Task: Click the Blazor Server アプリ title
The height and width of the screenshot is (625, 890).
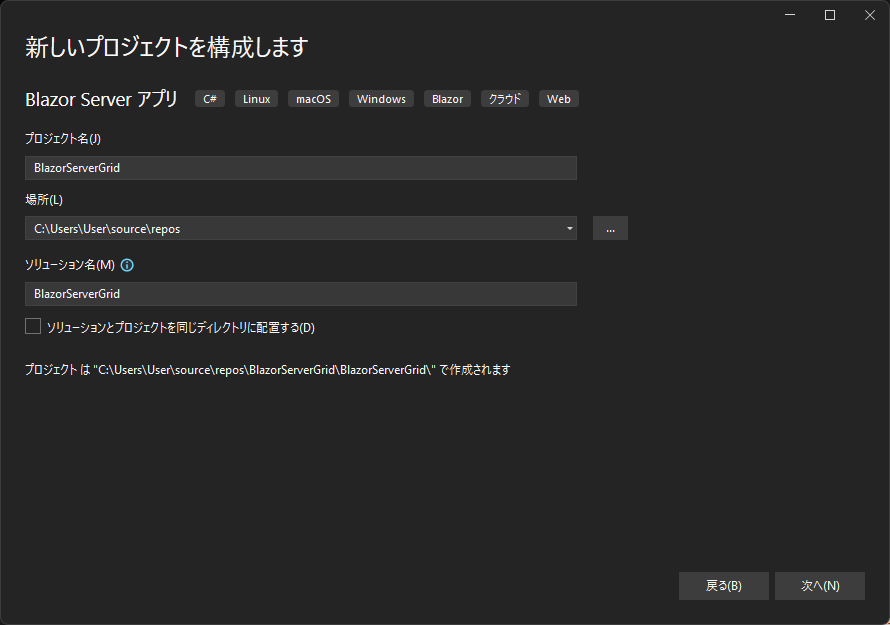Action: [x=102, y=99]
